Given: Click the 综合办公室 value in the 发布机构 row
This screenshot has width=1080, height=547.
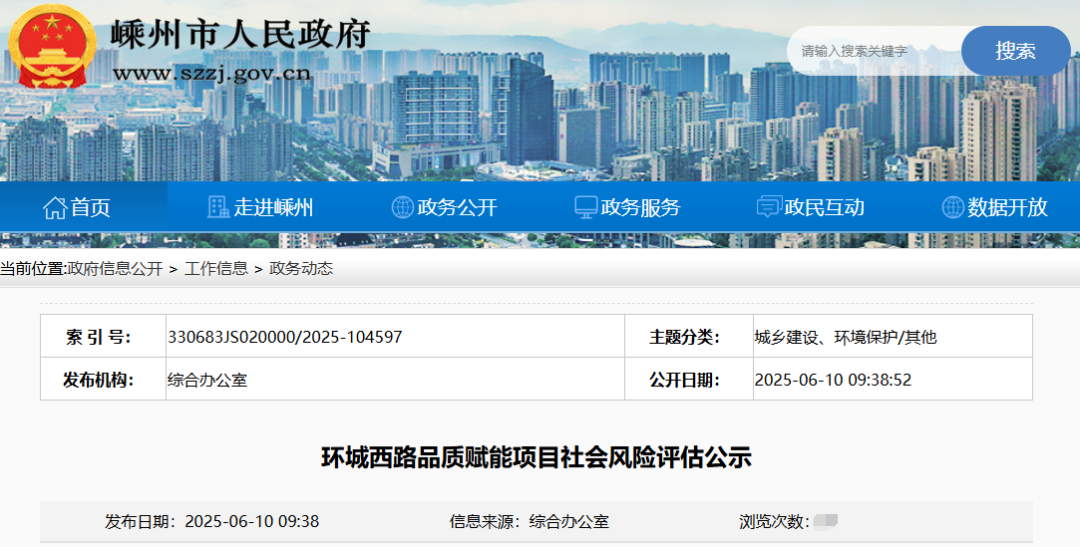Looking at the screenshot, I should coord(207,380).
